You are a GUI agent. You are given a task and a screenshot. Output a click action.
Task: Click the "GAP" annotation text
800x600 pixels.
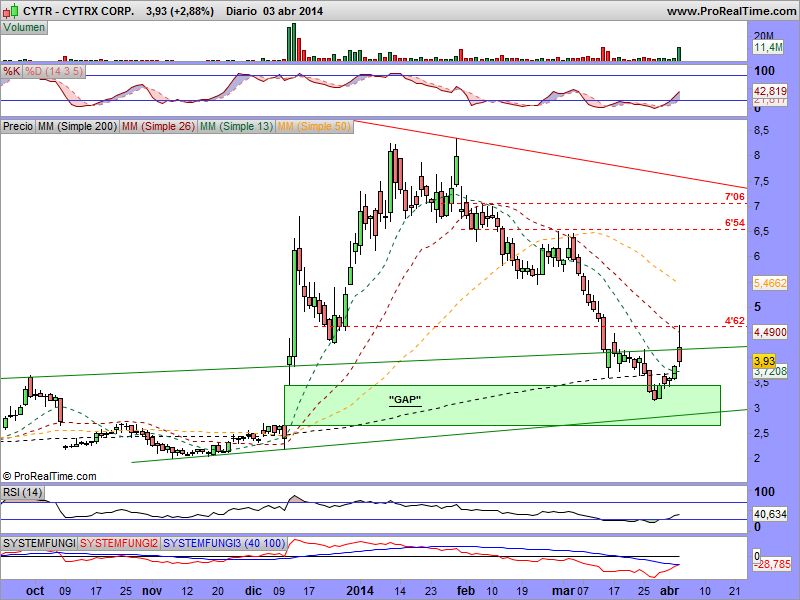click(x=405, y=399)
